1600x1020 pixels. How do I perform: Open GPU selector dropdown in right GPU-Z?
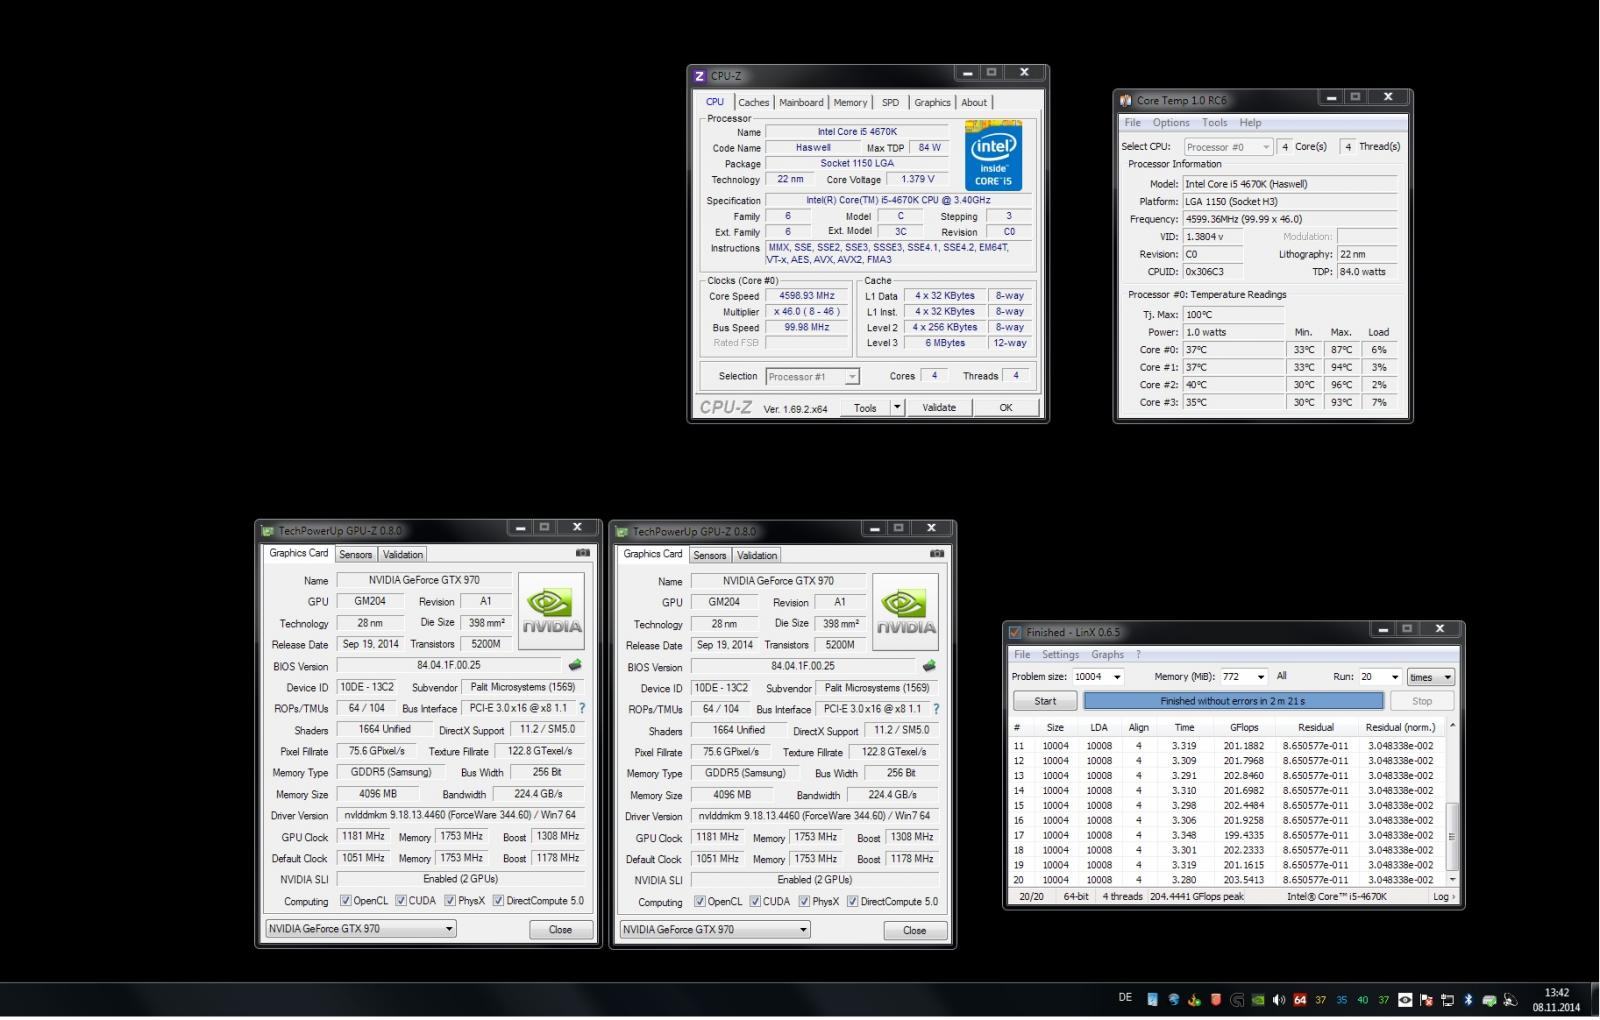point(715,930)
